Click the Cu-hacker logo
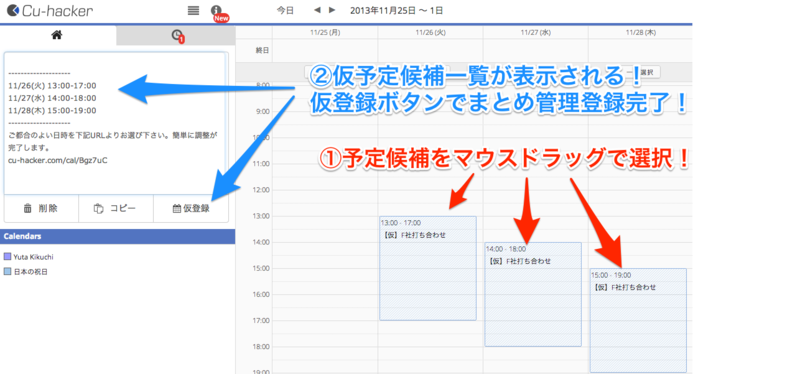 [x=50, y=10]
